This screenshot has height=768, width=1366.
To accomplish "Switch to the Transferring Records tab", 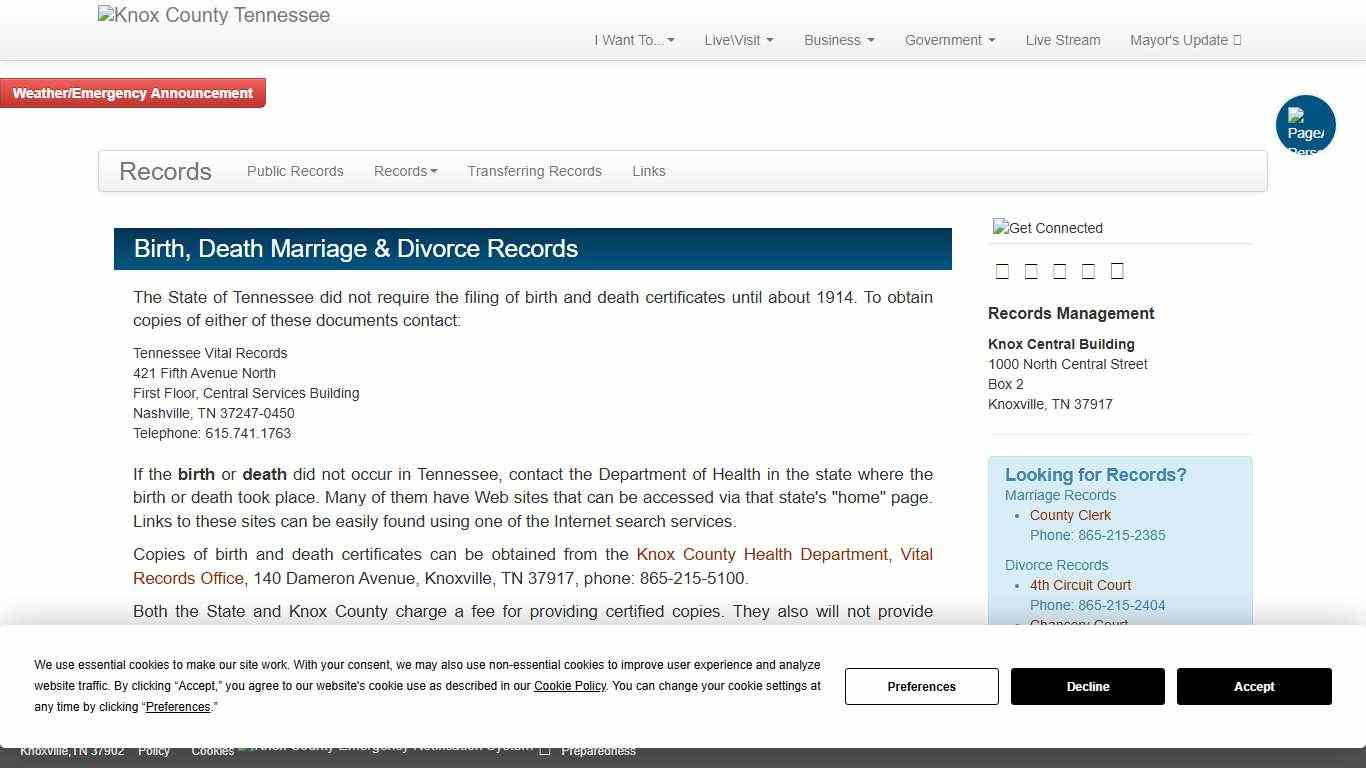I will 534,171.
